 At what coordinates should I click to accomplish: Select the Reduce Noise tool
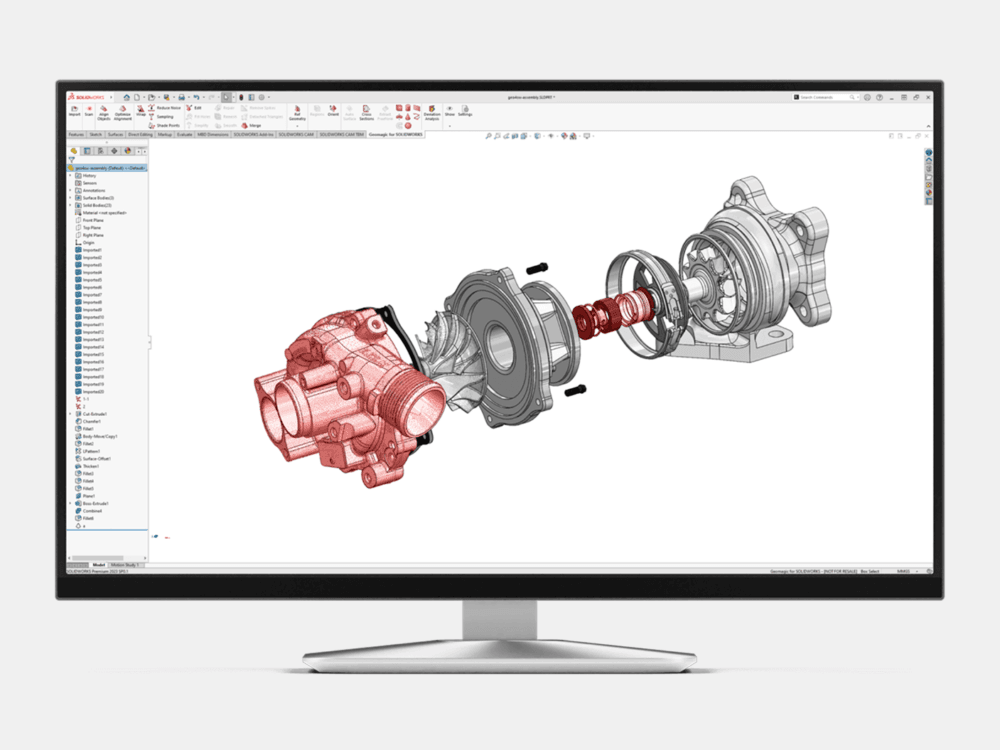[x=167, y=107]
